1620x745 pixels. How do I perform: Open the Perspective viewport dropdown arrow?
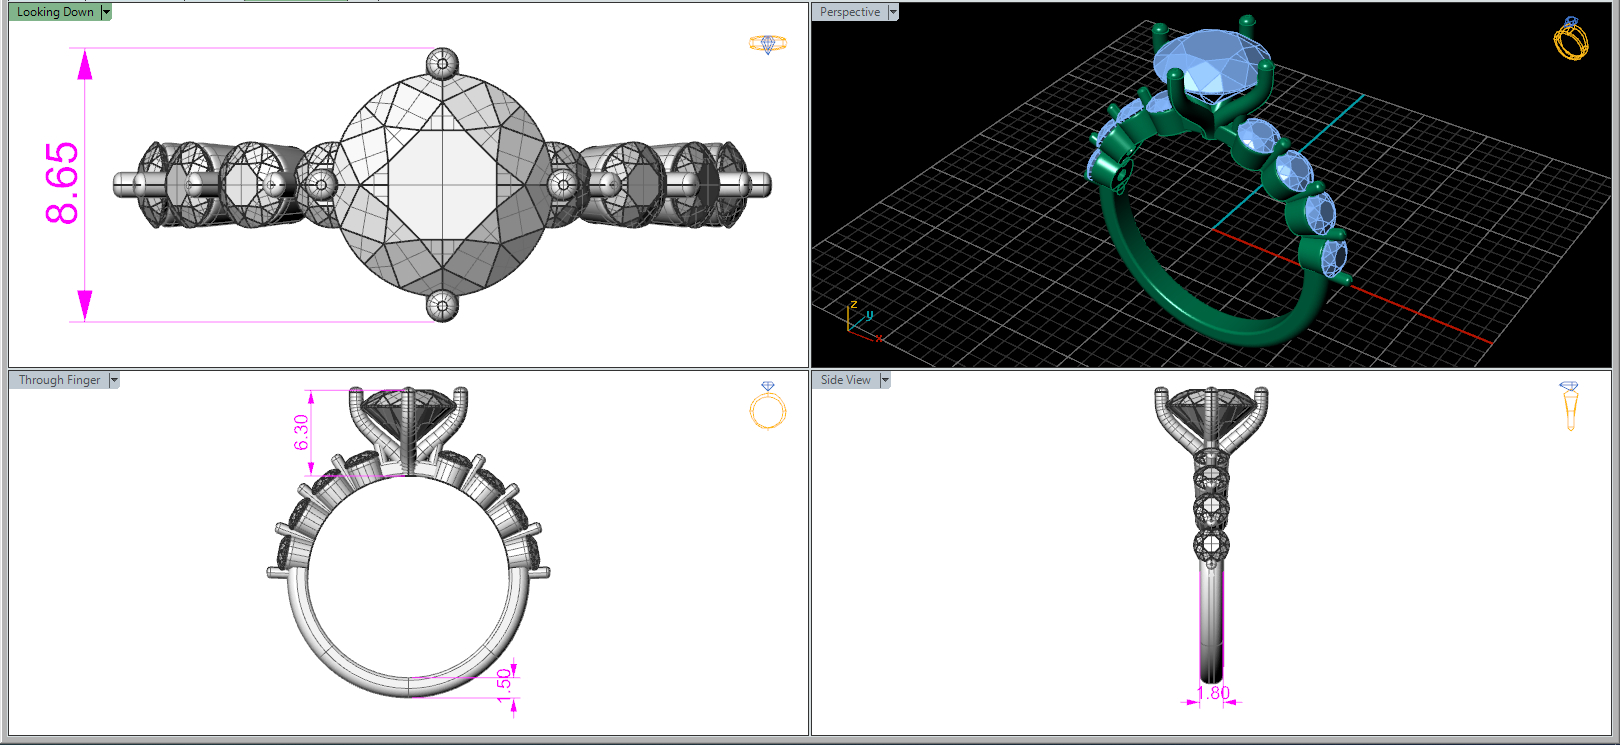(x=893, y=12)
